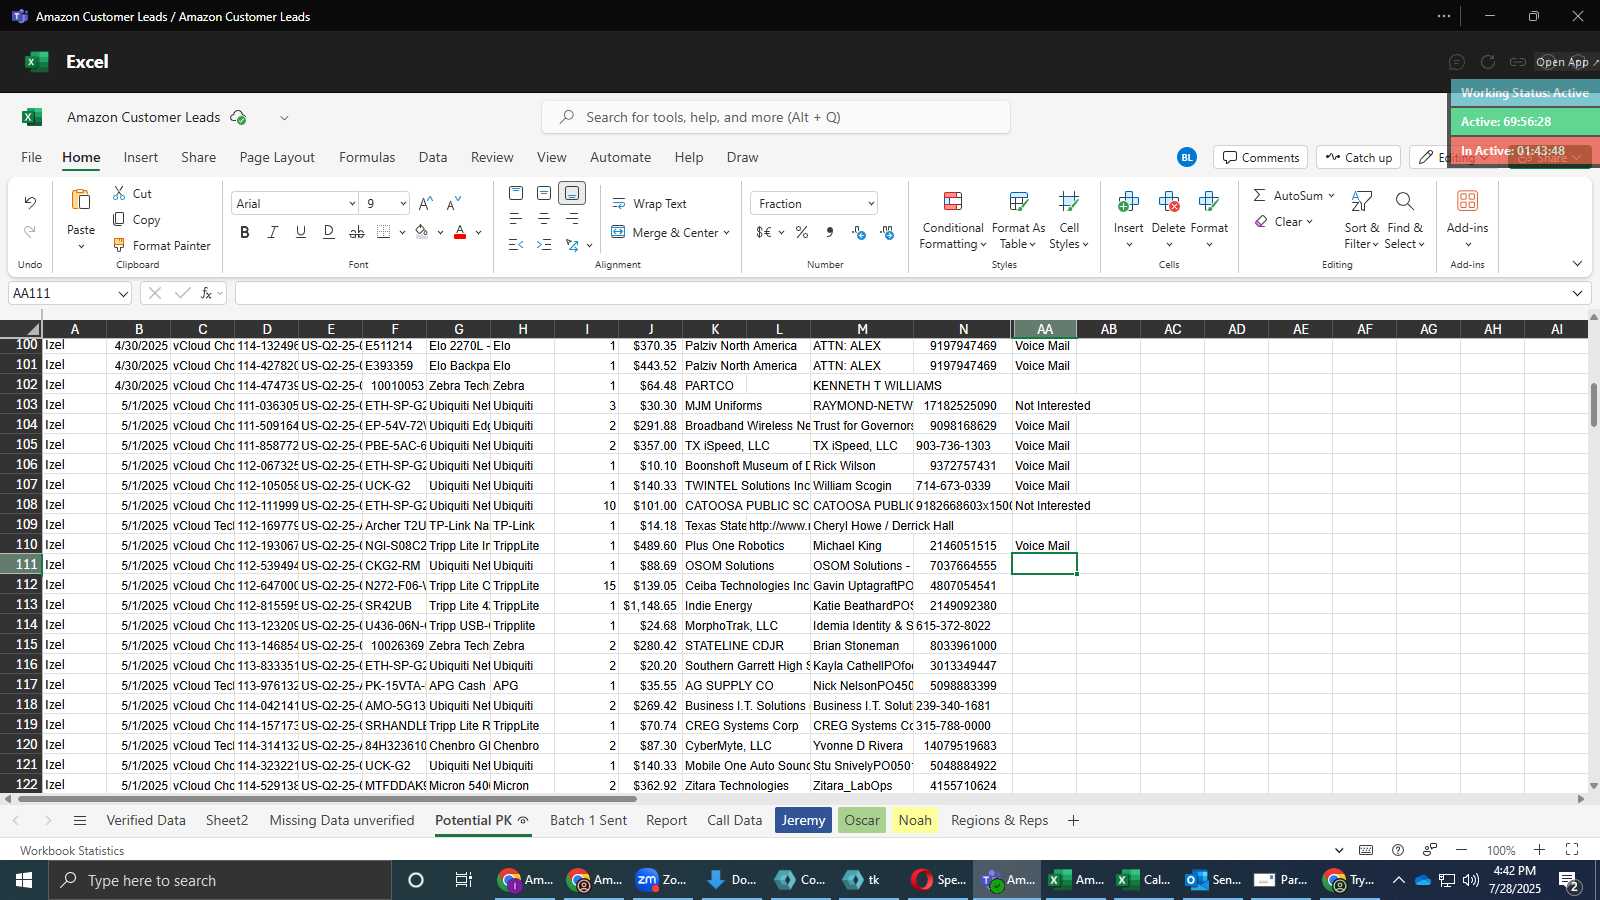
Task: Toggle Wrap Text
Action: [x=649, y=203]
